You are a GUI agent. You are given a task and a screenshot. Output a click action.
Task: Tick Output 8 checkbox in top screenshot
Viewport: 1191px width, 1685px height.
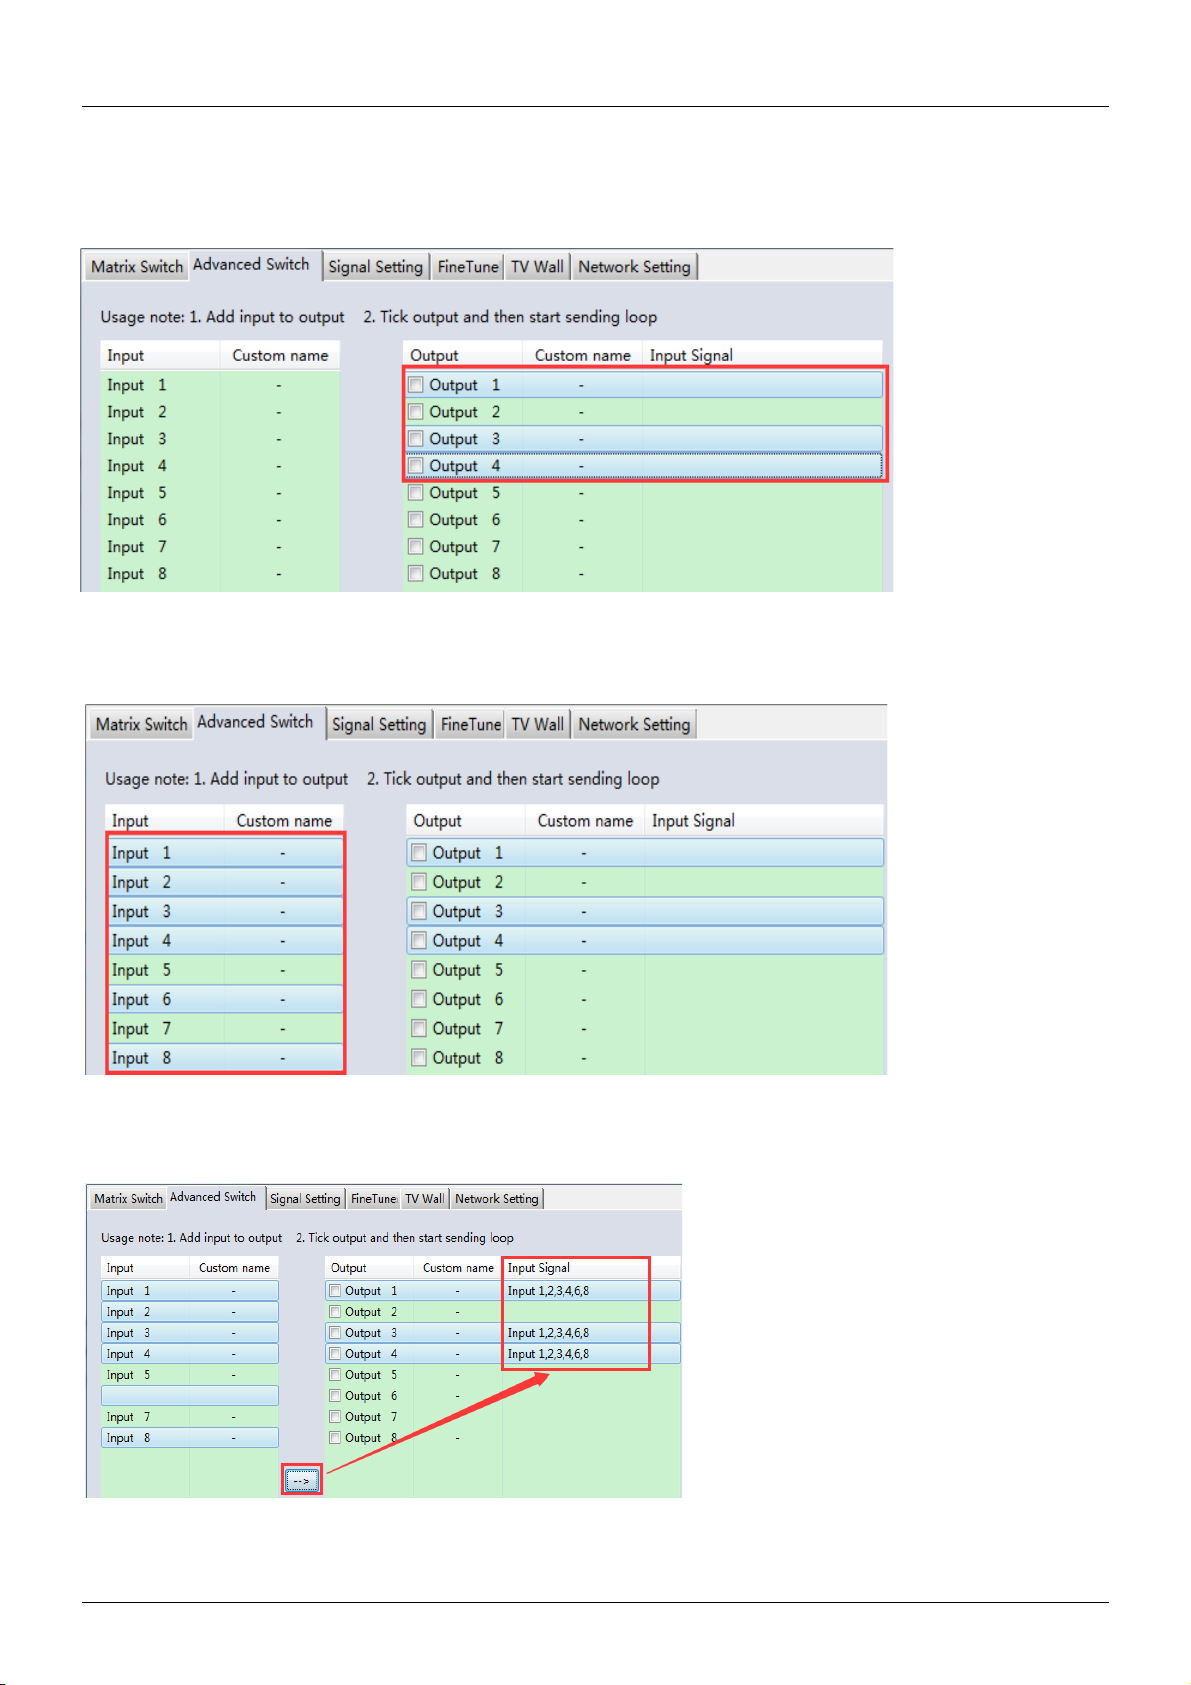coord(416,574)
